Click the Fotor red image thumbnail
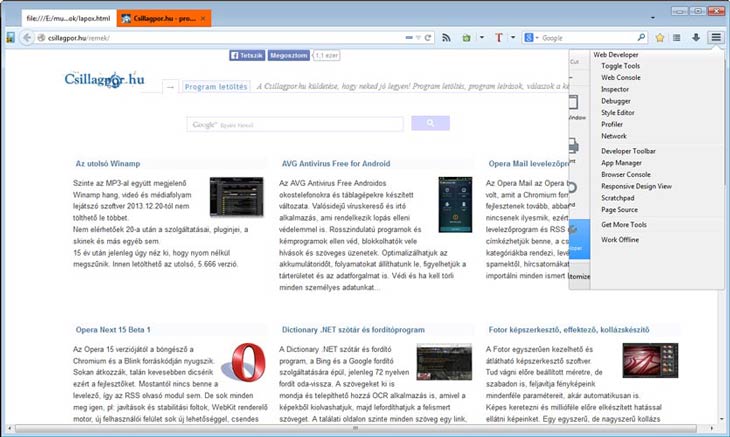This screenshot has width=730, height=437. [650, 360]
